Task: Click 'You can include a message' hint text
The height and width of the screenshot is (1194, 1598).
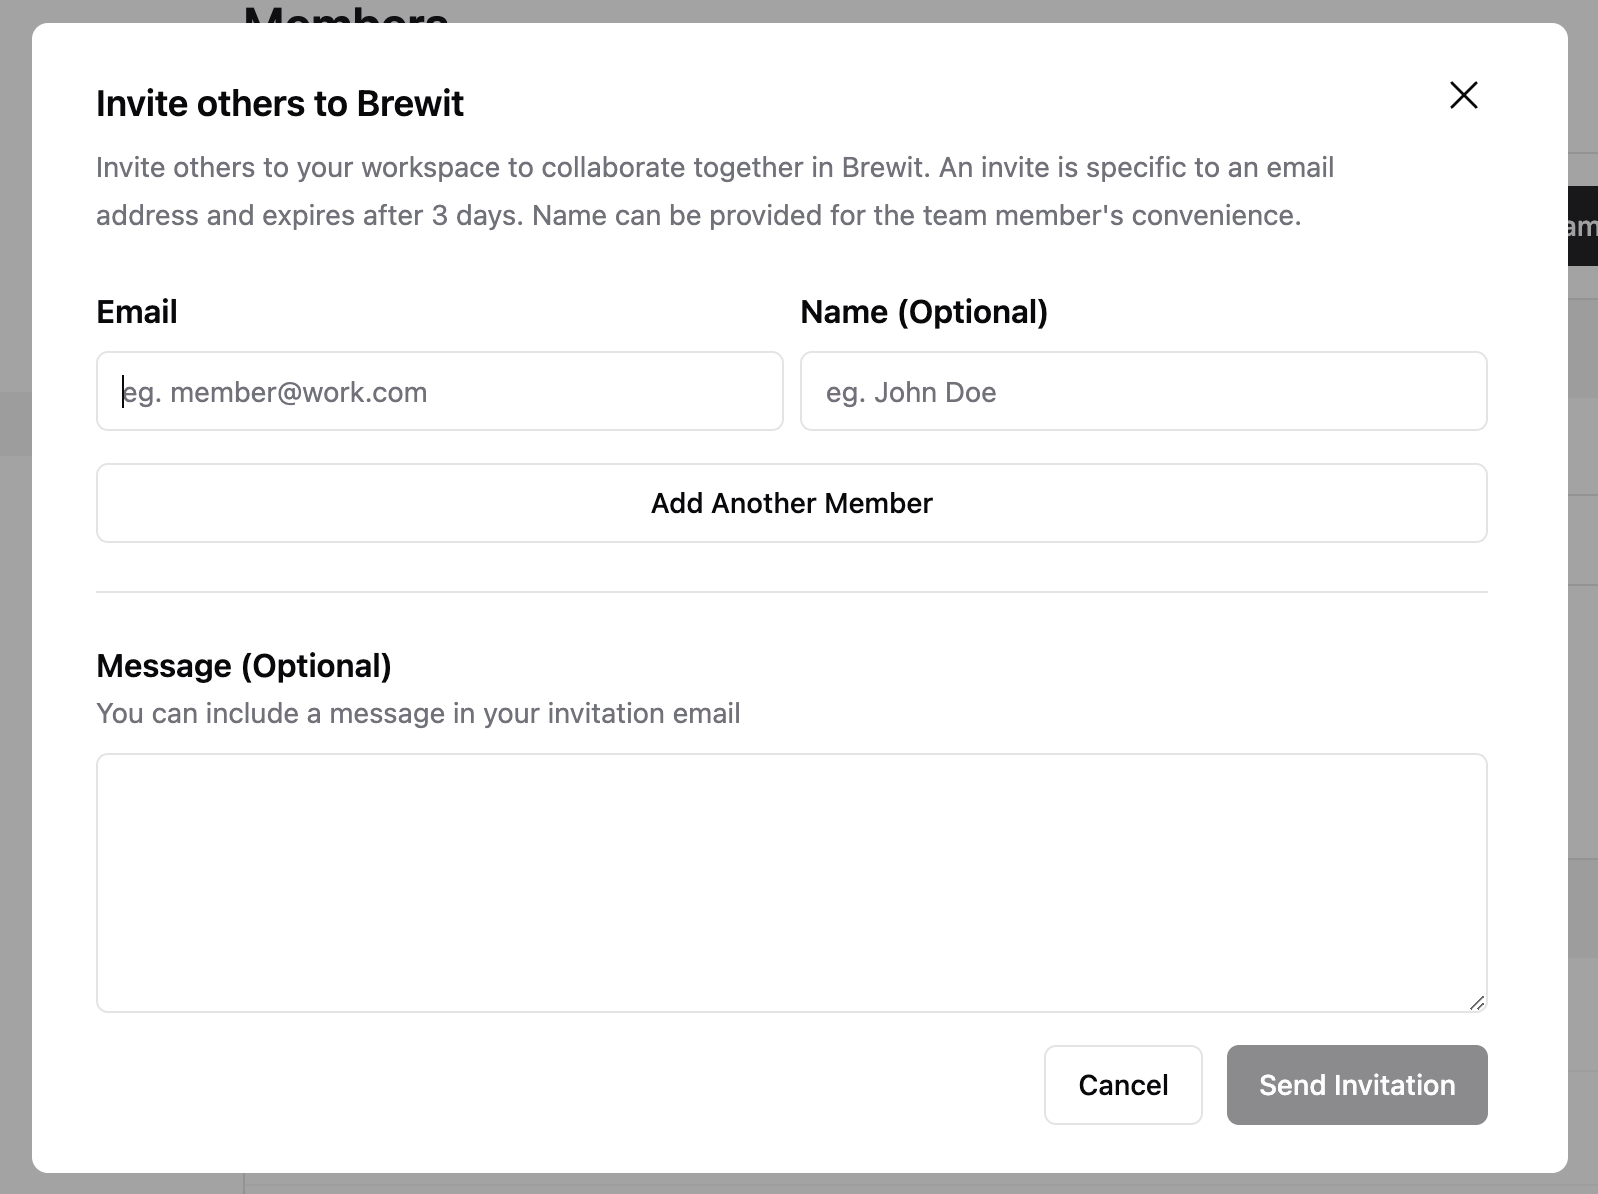Action: click(418, 713)
